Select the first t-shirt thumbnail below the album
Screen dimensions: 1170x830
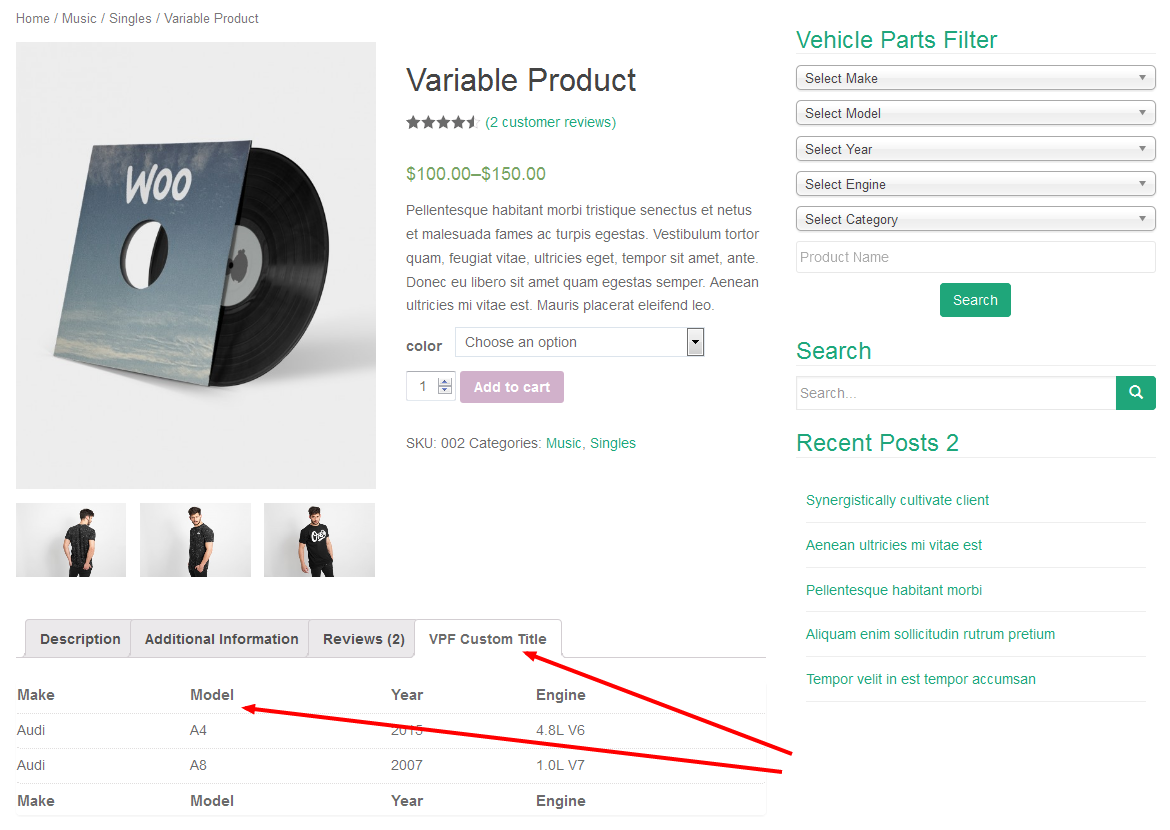click(70, 540)
